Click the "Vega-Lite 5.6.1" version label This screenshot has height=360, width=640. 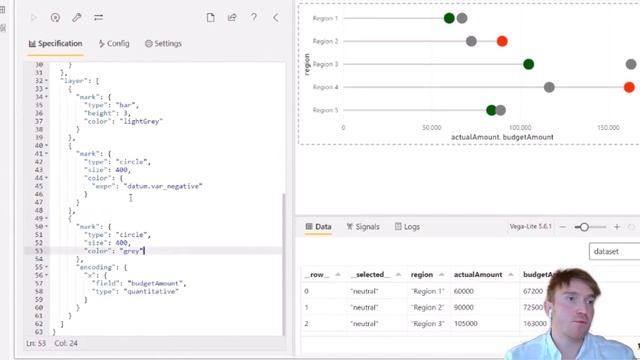pos(530,226)
